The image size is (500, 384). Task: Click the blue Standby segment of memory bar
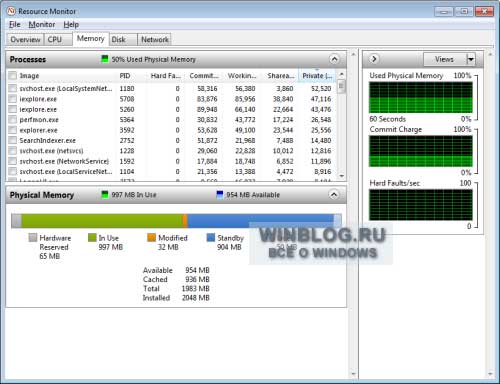click(x=260, y=221)
